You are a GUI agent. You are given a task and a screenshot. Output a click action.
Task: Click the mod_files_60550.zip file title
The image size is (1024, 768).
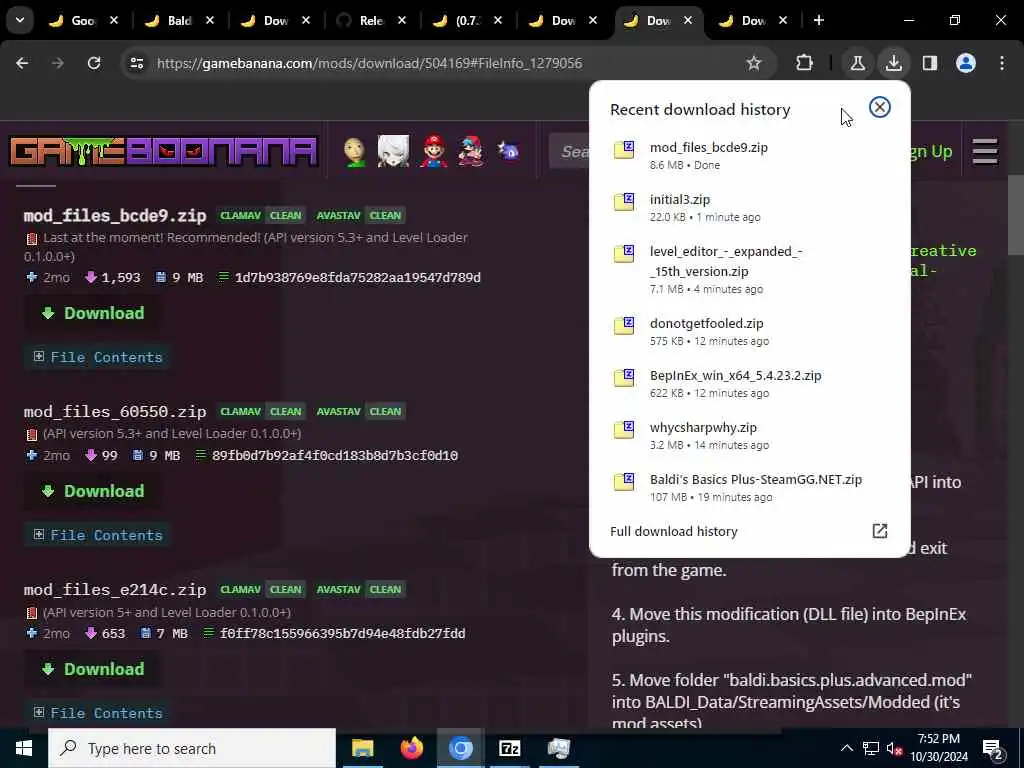tap(115, 411)
